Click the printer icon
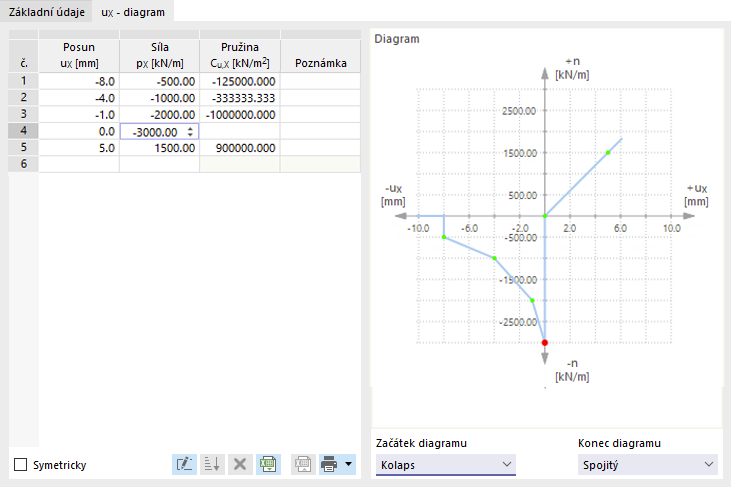This screenshot has height=487, width=731. click(330, 464)
